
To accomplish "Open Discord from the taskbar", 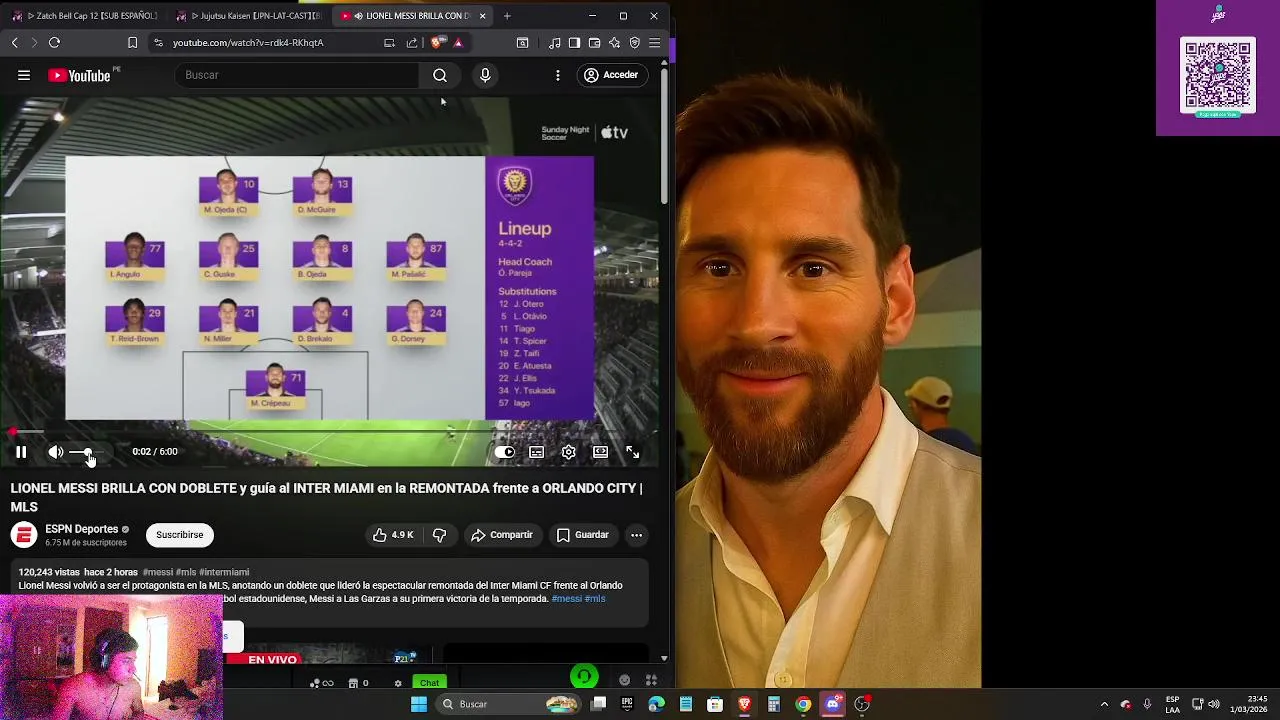I will tap(832, 704).
